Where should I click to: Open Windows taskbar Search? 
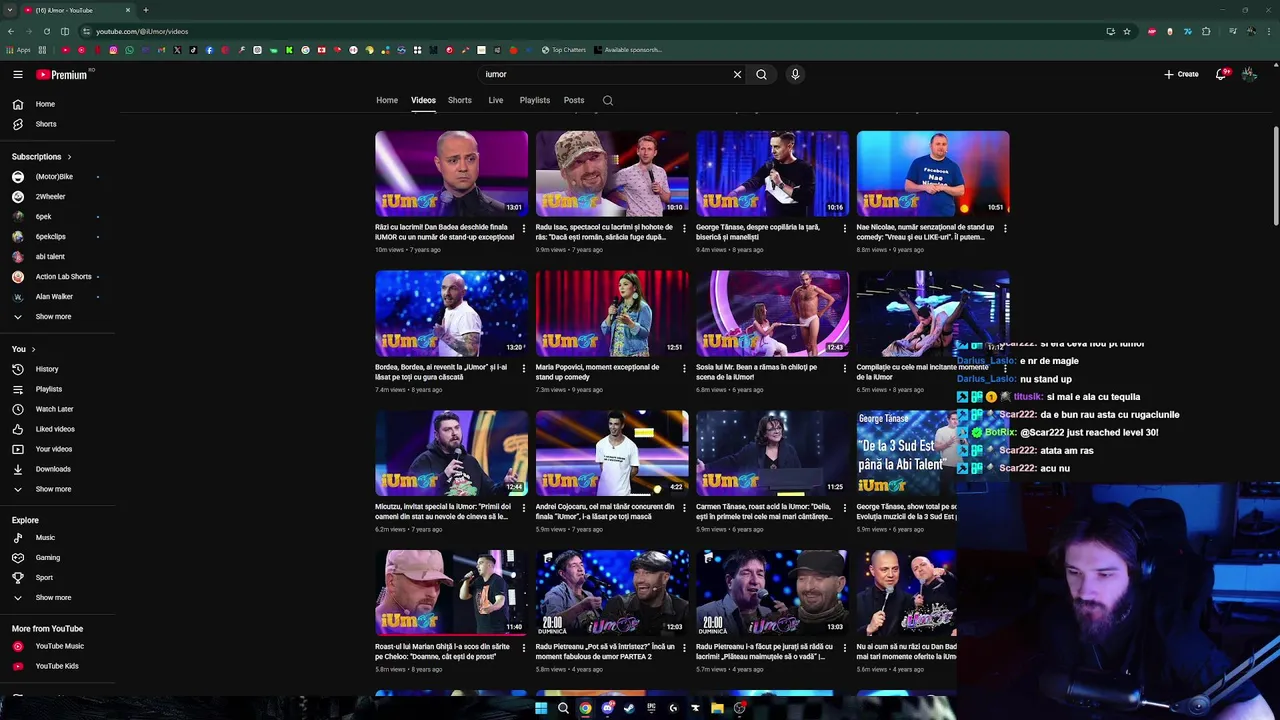pyautogui.click(x=563, y=708)
